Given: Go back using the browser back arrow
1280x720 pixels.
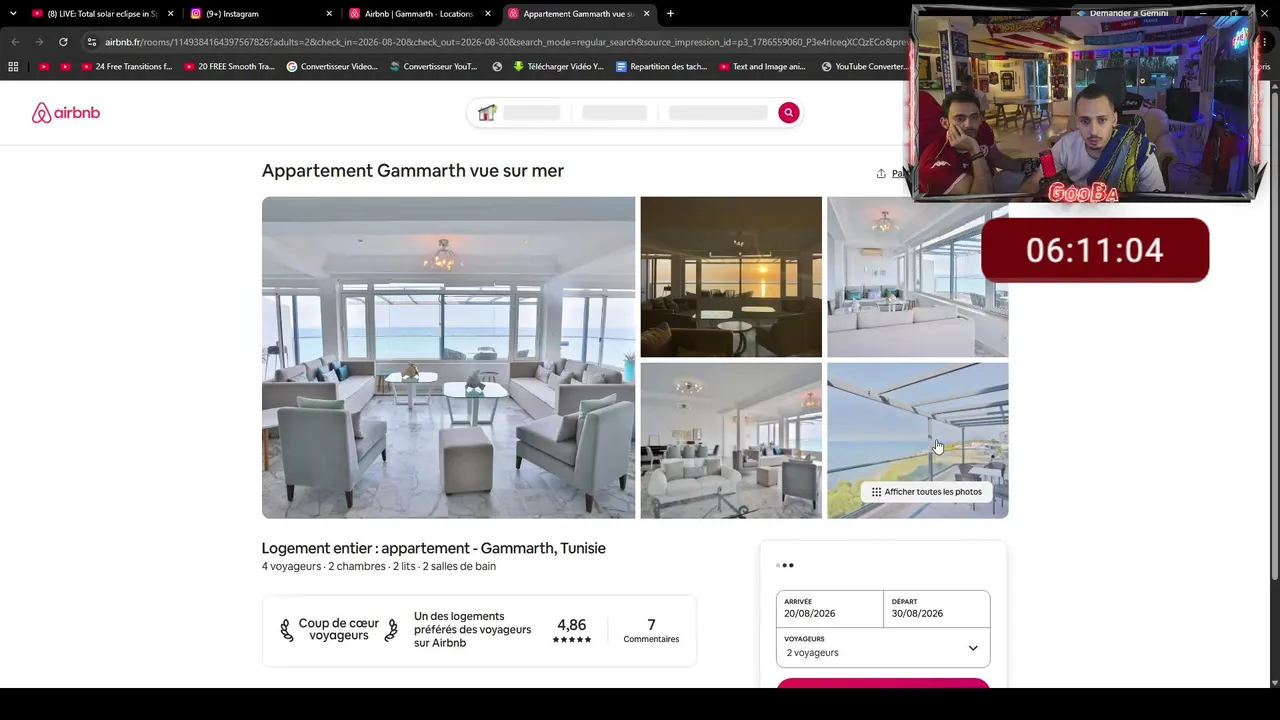Looking at the screenshot, I should 15,42.
